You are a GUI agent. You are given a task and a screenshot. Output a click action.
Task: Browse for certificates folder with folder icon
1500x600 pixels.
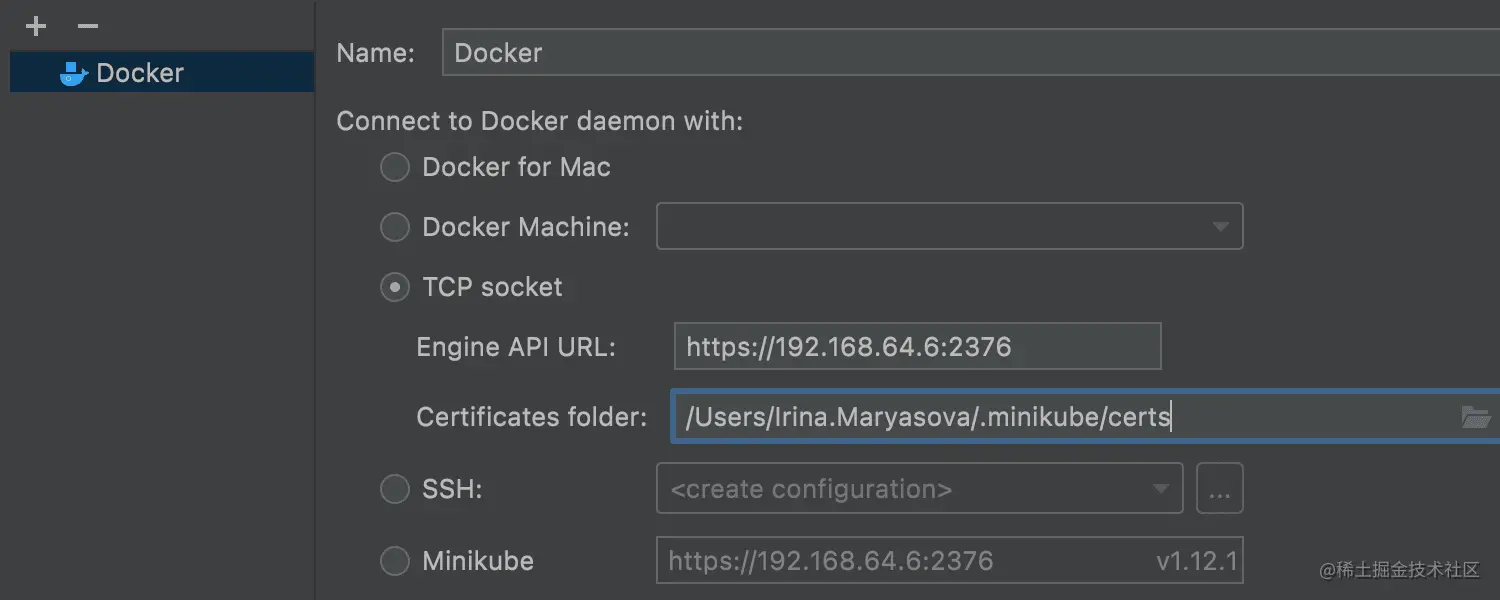1476,417
